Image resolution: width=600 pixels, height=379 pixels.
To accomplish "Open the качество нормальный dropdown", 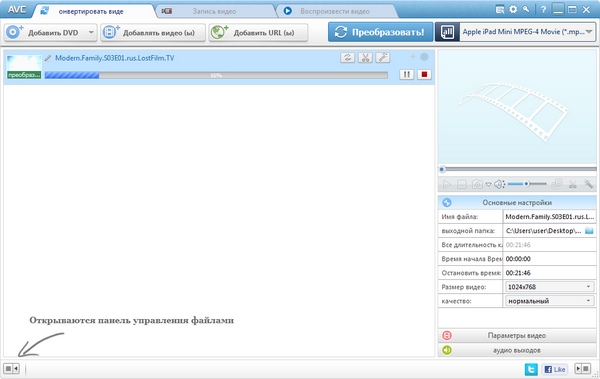I will pos(549,301).
